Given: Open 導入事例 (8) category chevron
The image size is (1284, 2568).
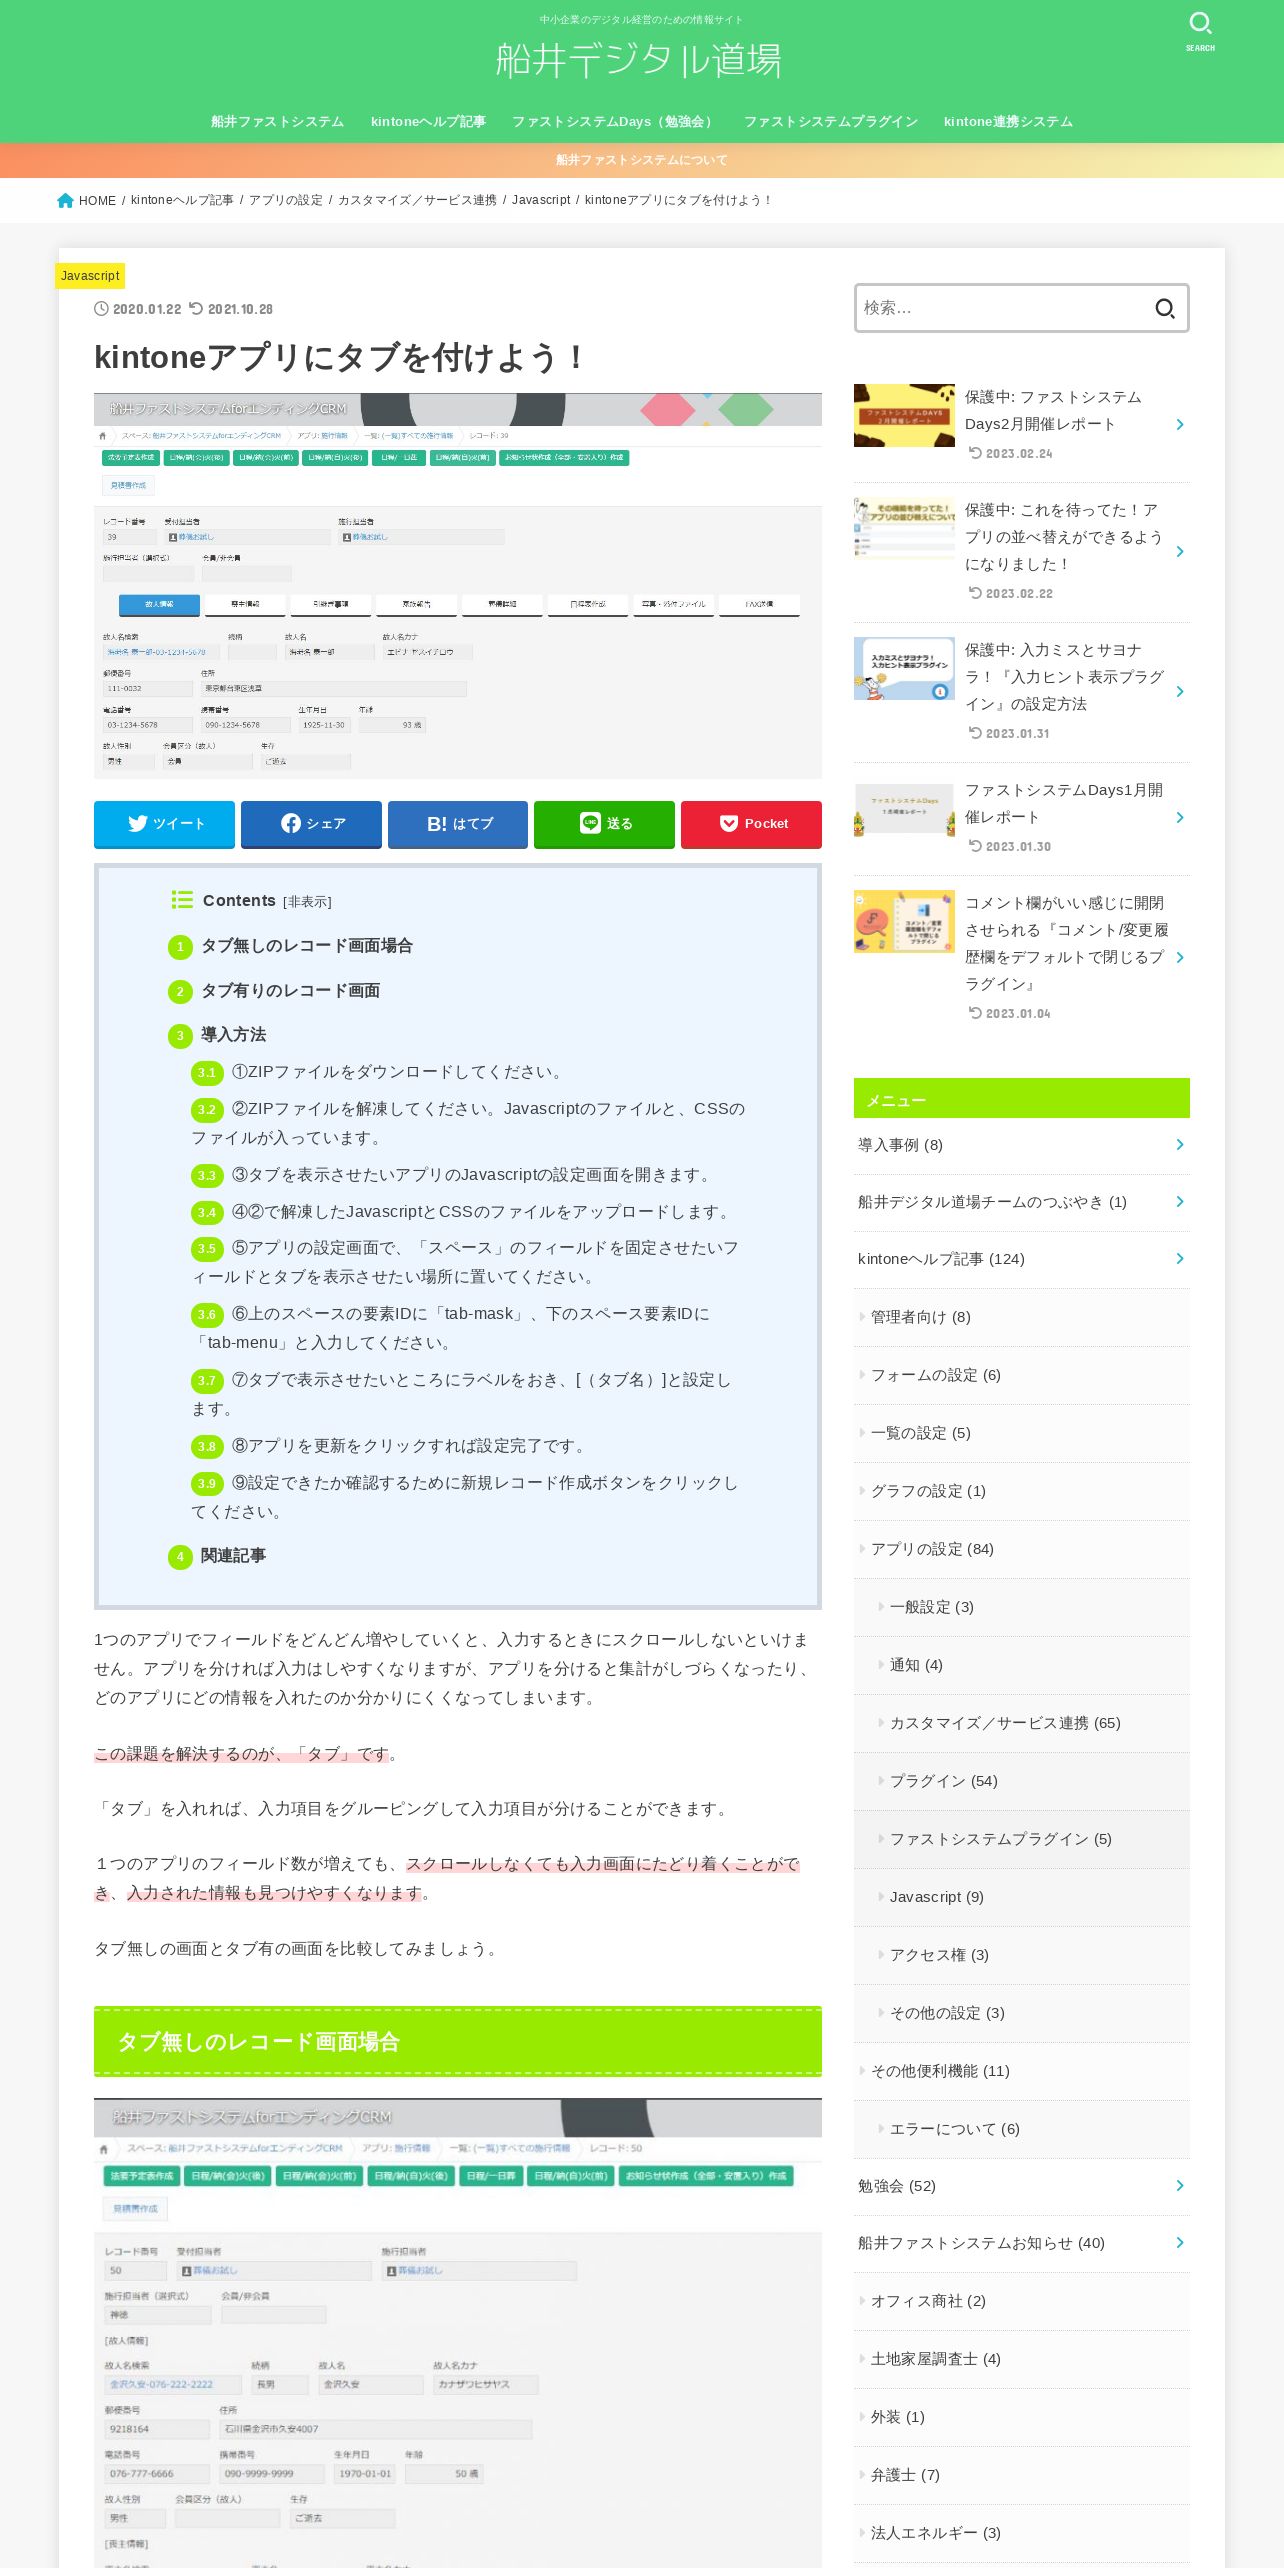Looking at the screenshot, I should pyautogui.click(x=1180, y=1145).
